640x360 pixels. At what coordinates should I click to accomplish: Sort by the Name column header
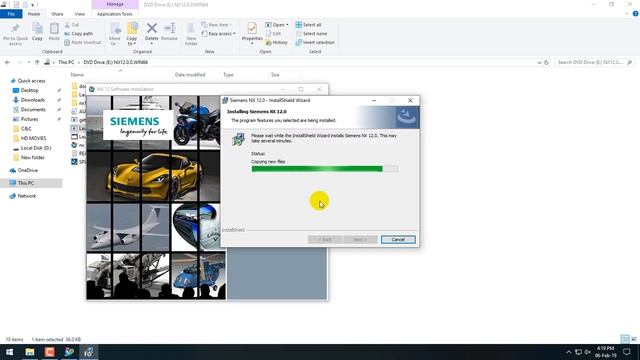pos(77,75)
